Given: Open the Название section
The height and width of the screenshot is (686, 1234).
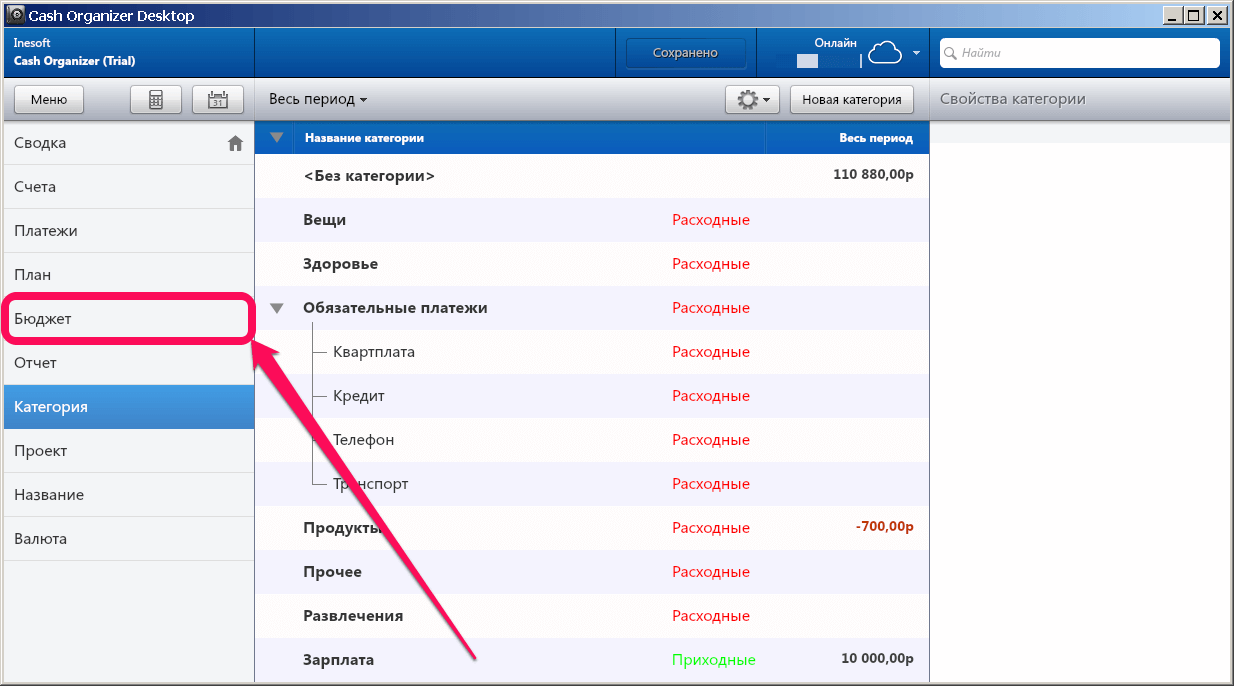Looking at the screenshot, I should pyautogui.click(x=127, y=495).
